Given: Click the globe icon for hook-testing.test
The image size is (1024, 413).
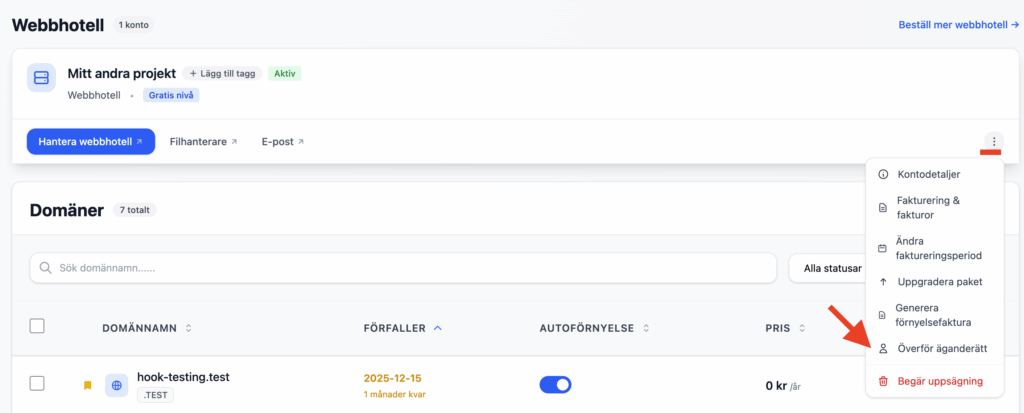Looking at the screenshot, I should coord(117,384).
